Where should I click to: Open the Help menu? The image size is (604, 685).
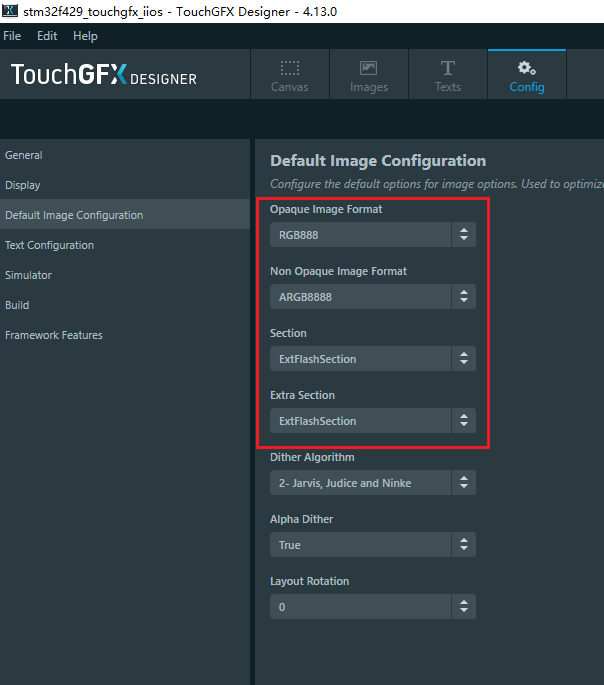click(x=85, y=36)
